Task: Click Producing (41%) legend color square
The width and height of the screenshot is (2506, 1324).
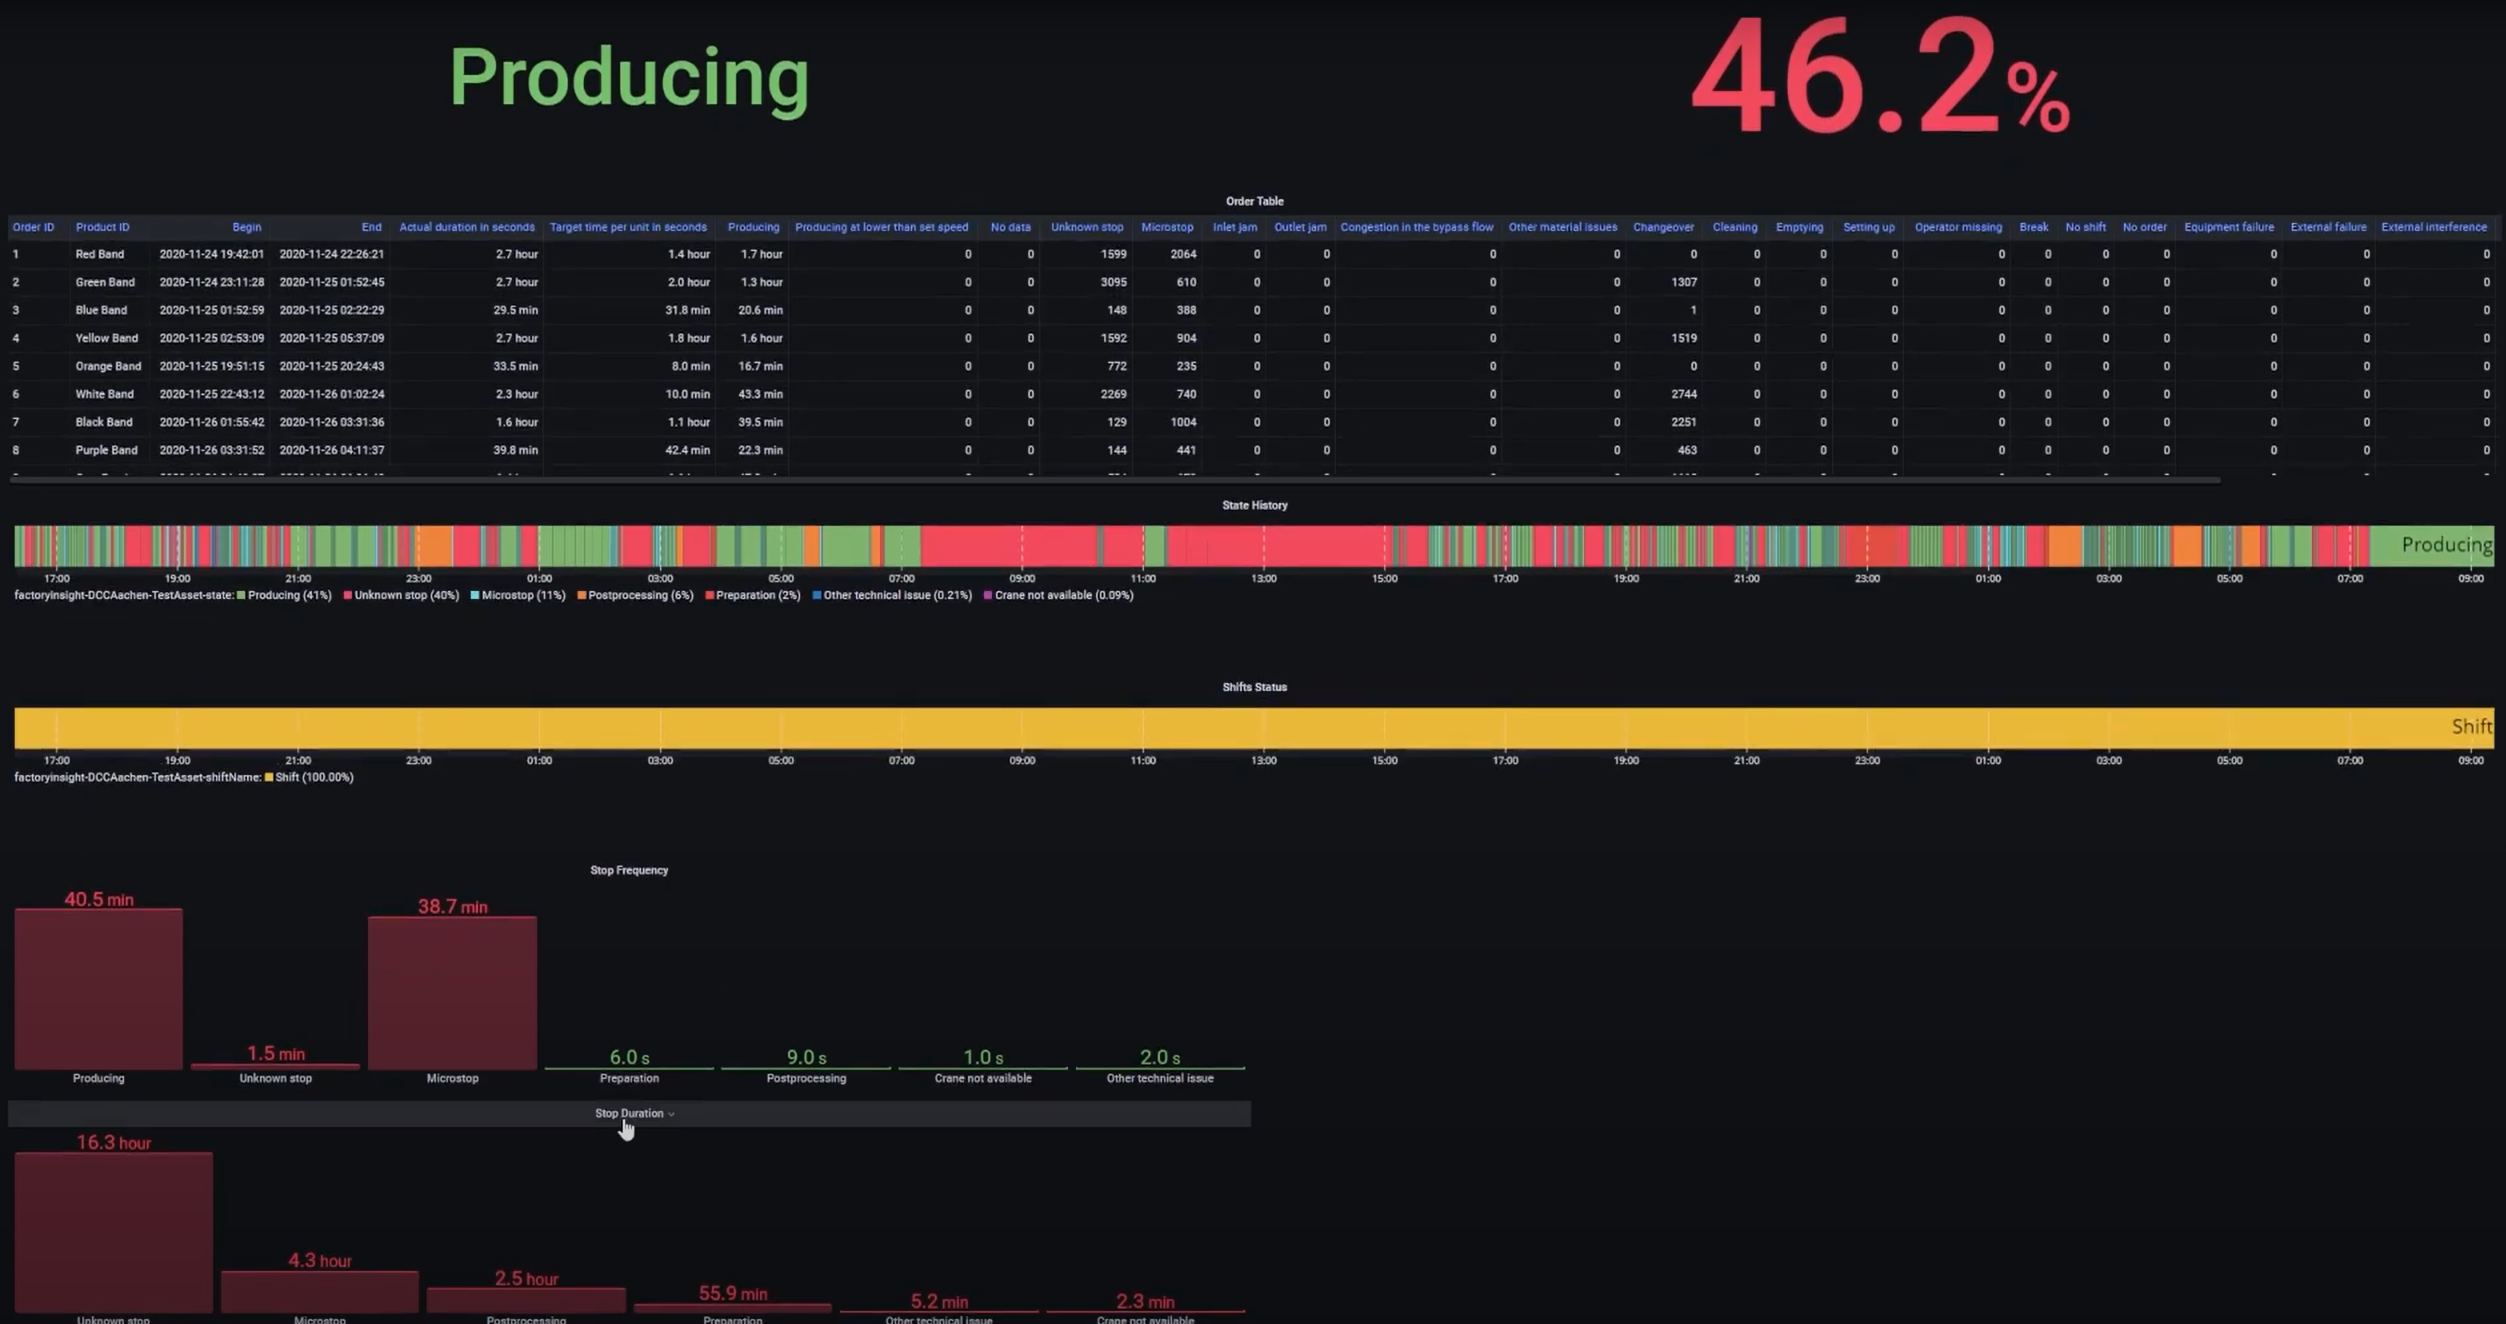Action: pyautogui.click(x=241, y=595)
